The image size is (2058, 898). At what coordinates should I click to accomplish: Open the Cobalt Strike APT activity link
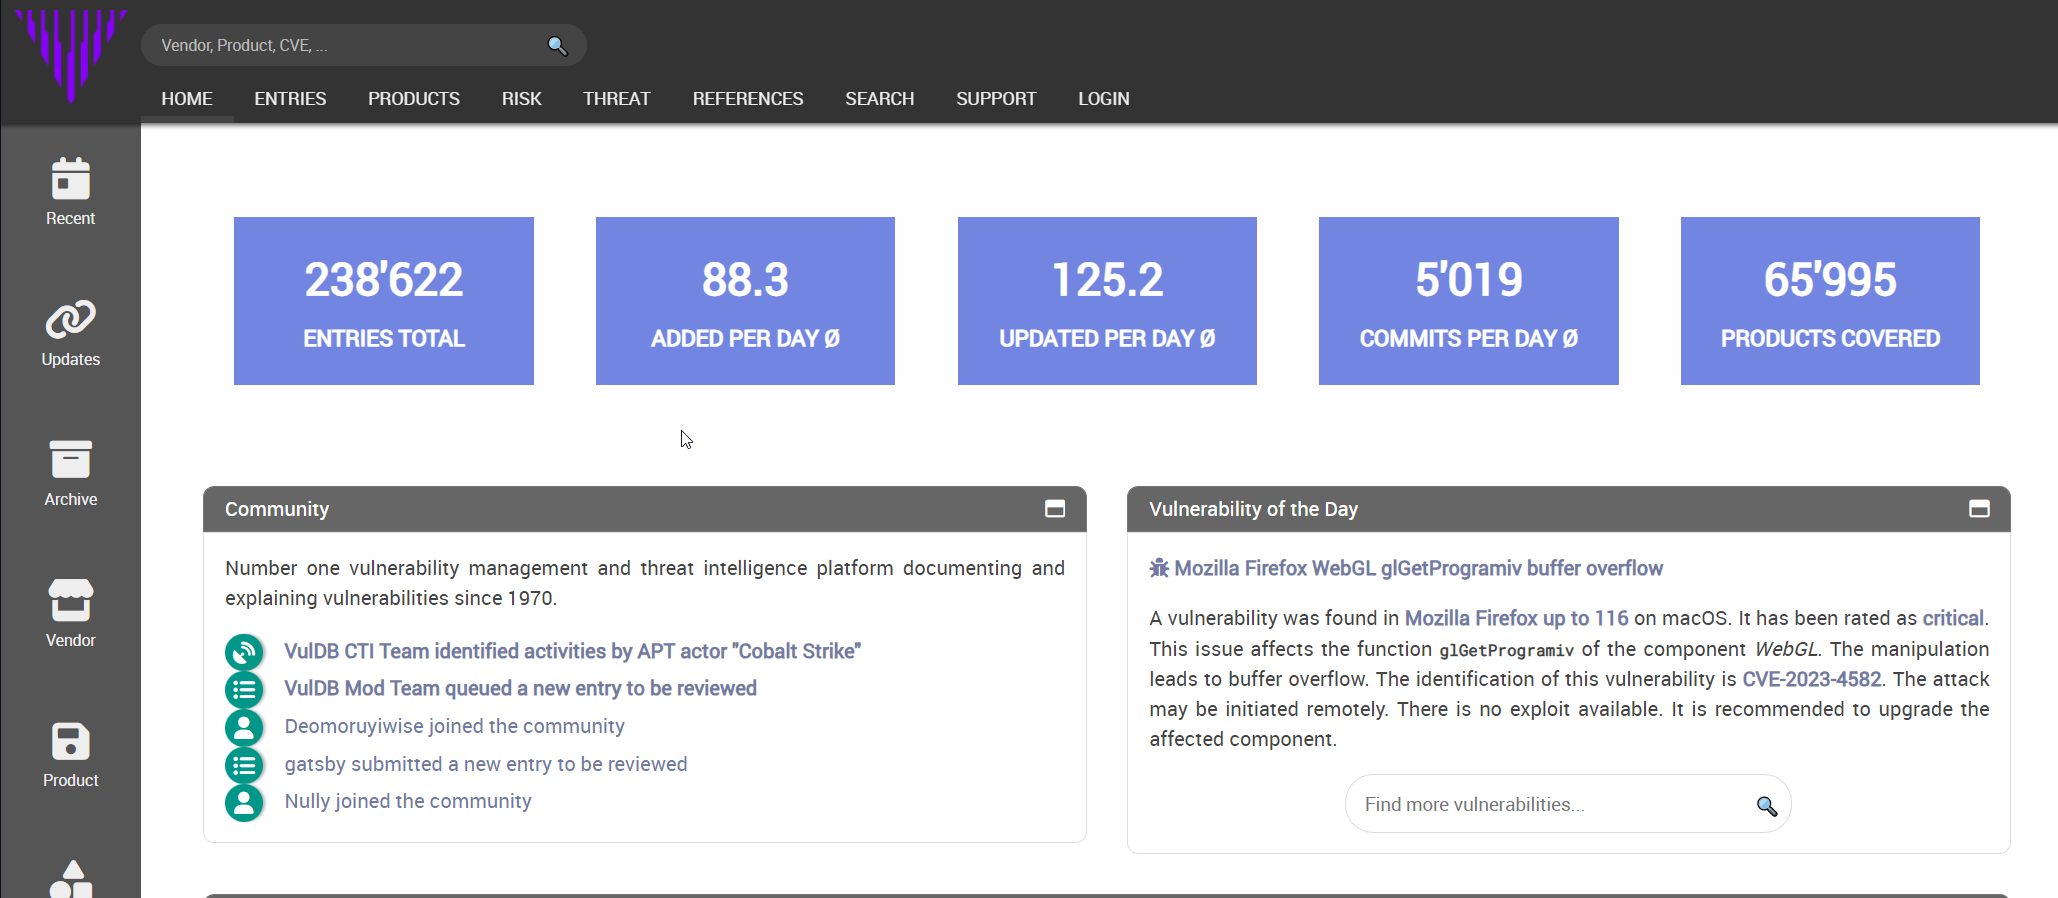(572, 651)
